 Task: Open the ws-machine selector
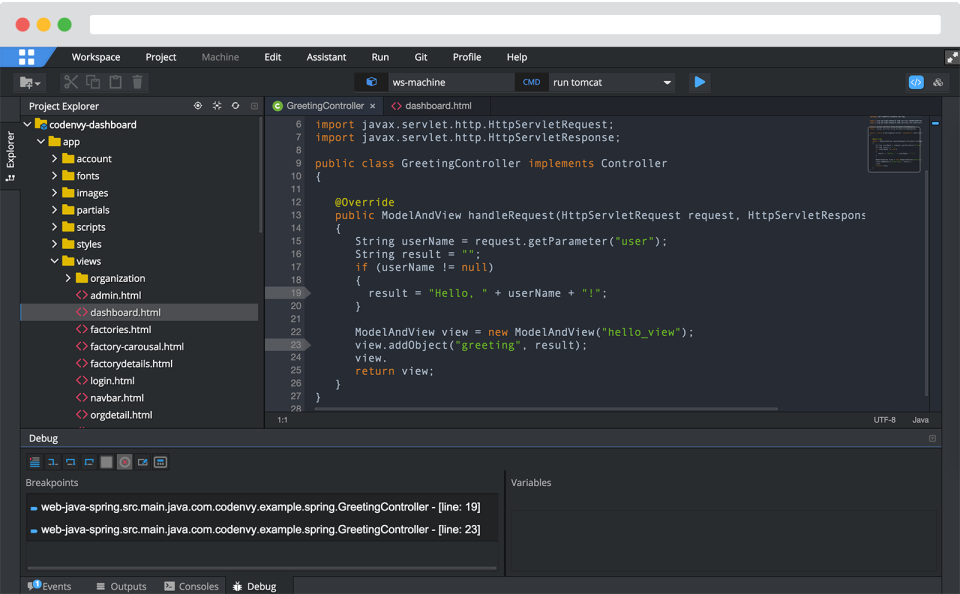pos(451,82)
